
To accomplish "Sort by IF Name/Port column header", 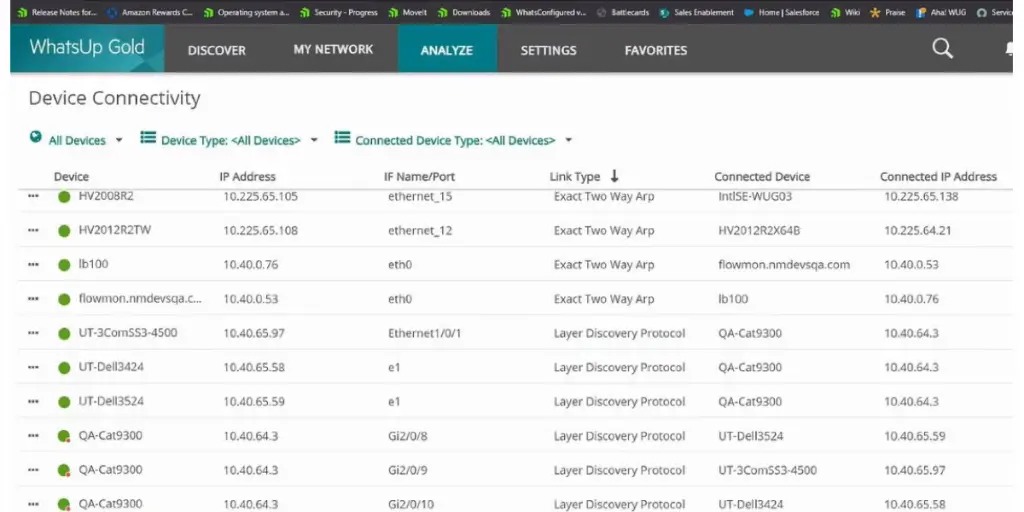I will tap(419, 176).
